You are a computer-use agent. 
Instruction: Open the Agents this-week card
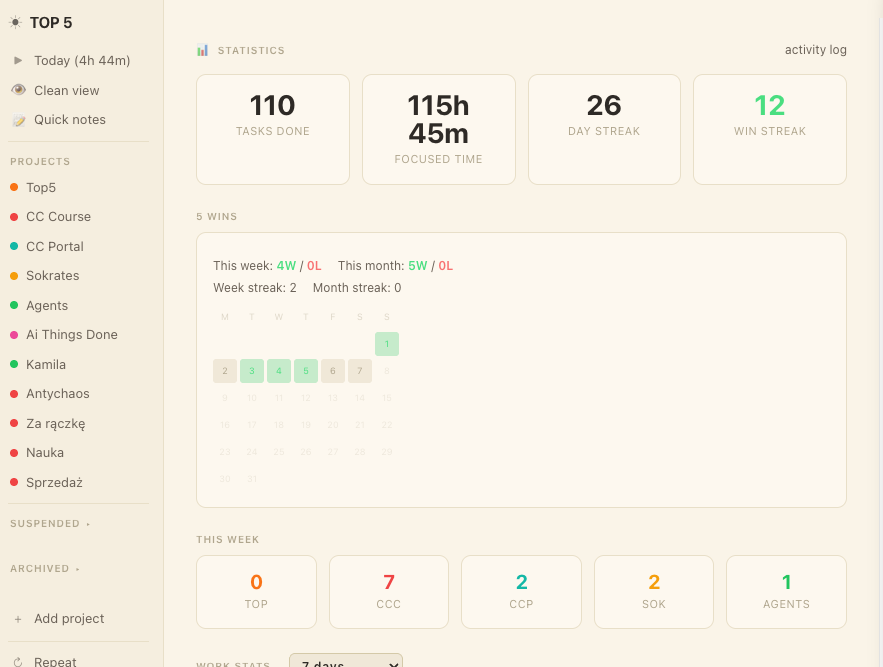[x=786, y=591]
